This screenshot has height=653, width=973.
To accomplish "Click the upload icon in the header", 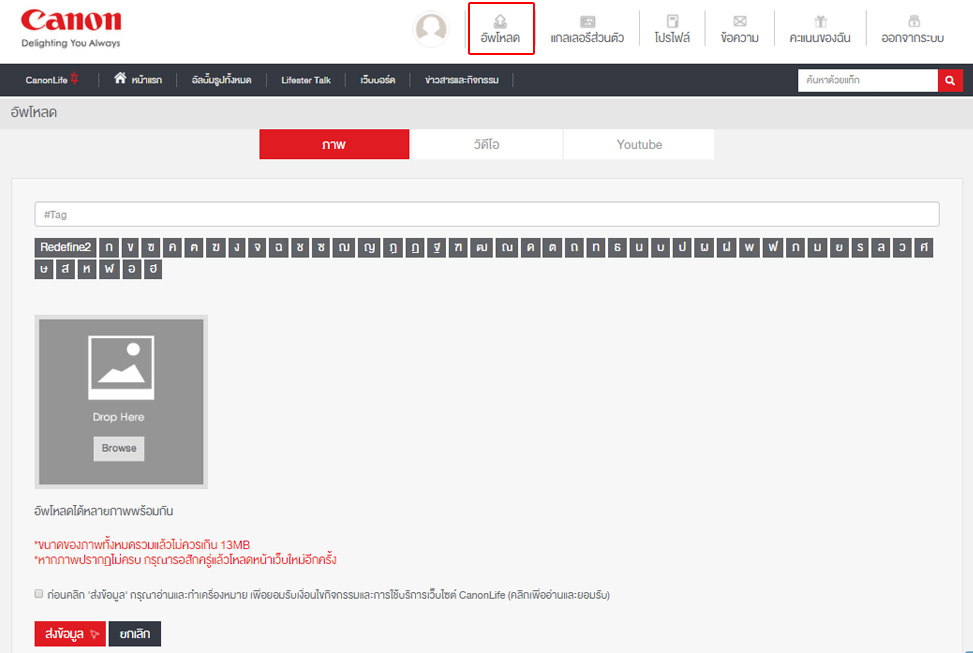I will pos(500,21).
